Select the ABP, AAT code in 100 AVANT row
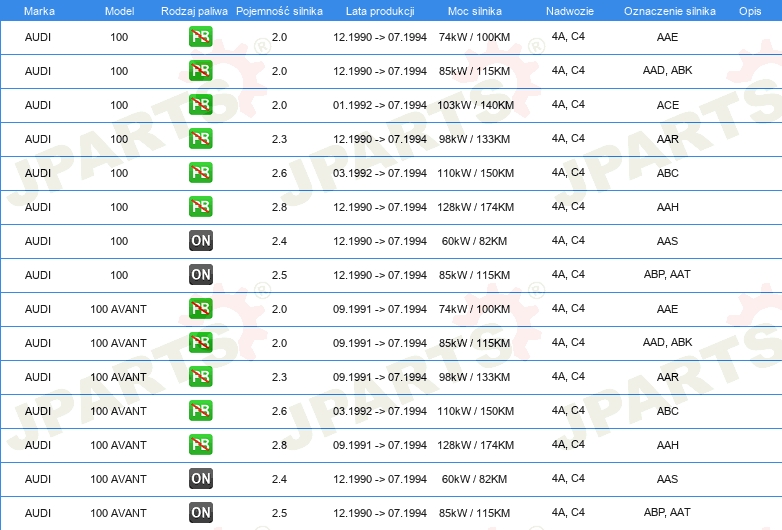The height and width of the screenshot is (530, 782). pyautogui.click(x=667, y=512)
